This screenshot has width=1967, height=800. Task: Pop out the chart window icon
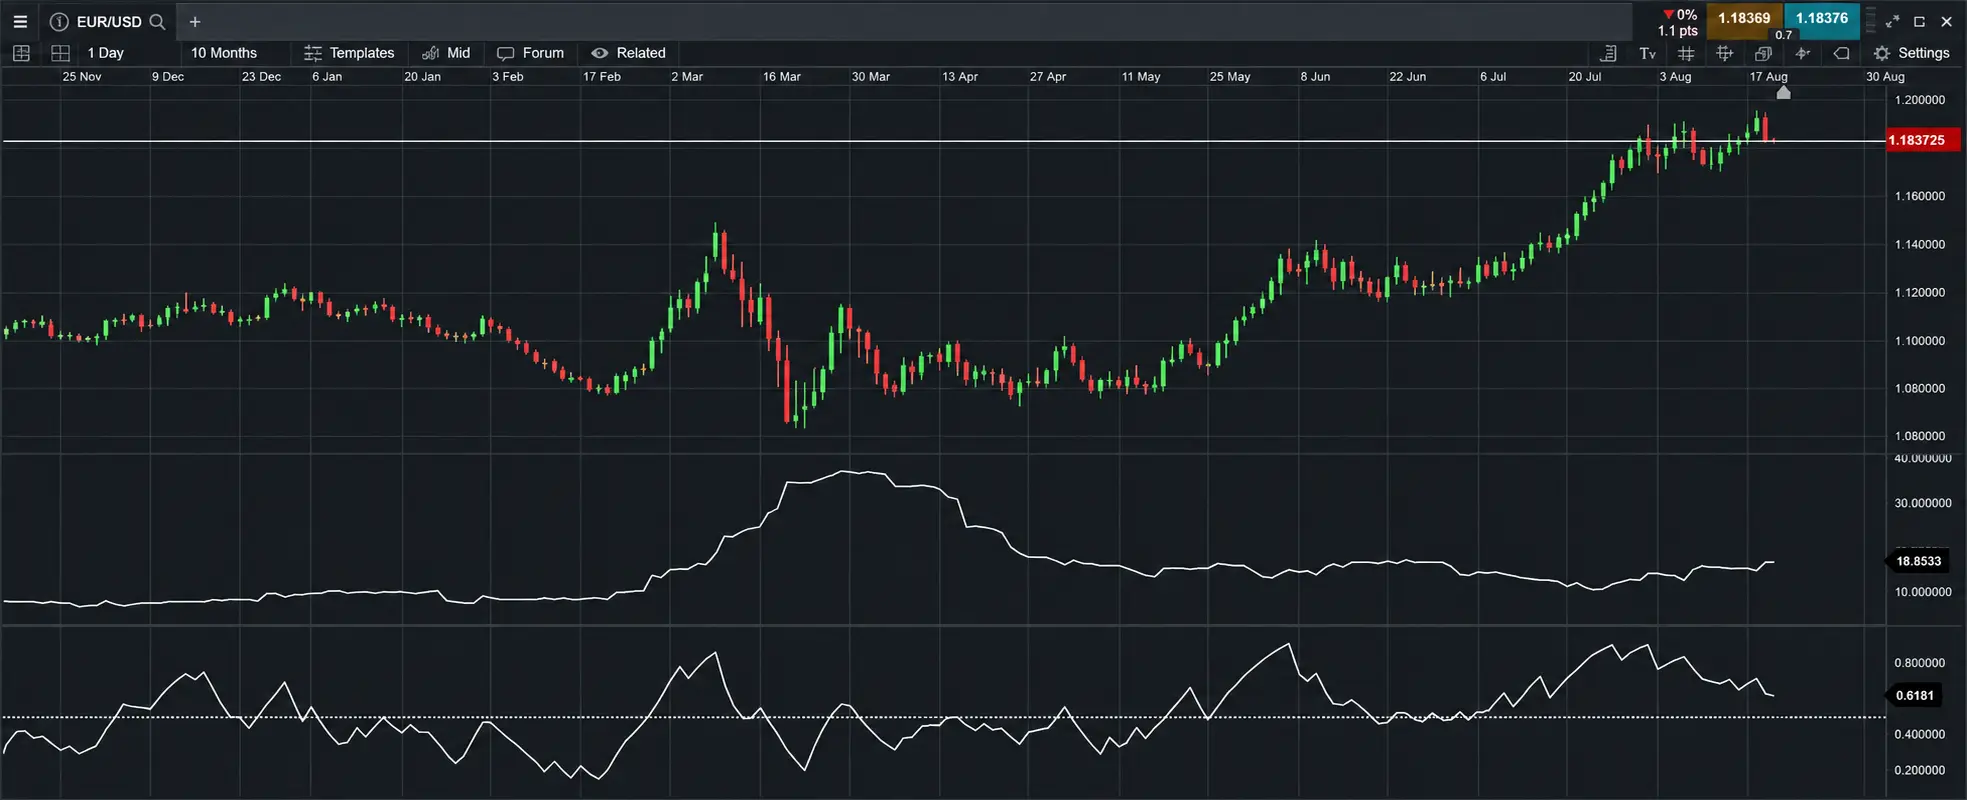pos(1919,21)
